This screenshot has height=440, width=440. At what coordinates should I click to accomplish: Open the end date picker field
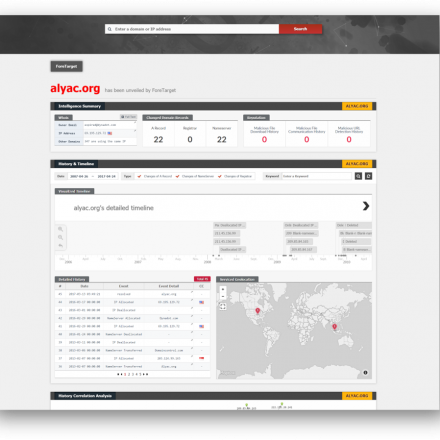pos(106,176)
